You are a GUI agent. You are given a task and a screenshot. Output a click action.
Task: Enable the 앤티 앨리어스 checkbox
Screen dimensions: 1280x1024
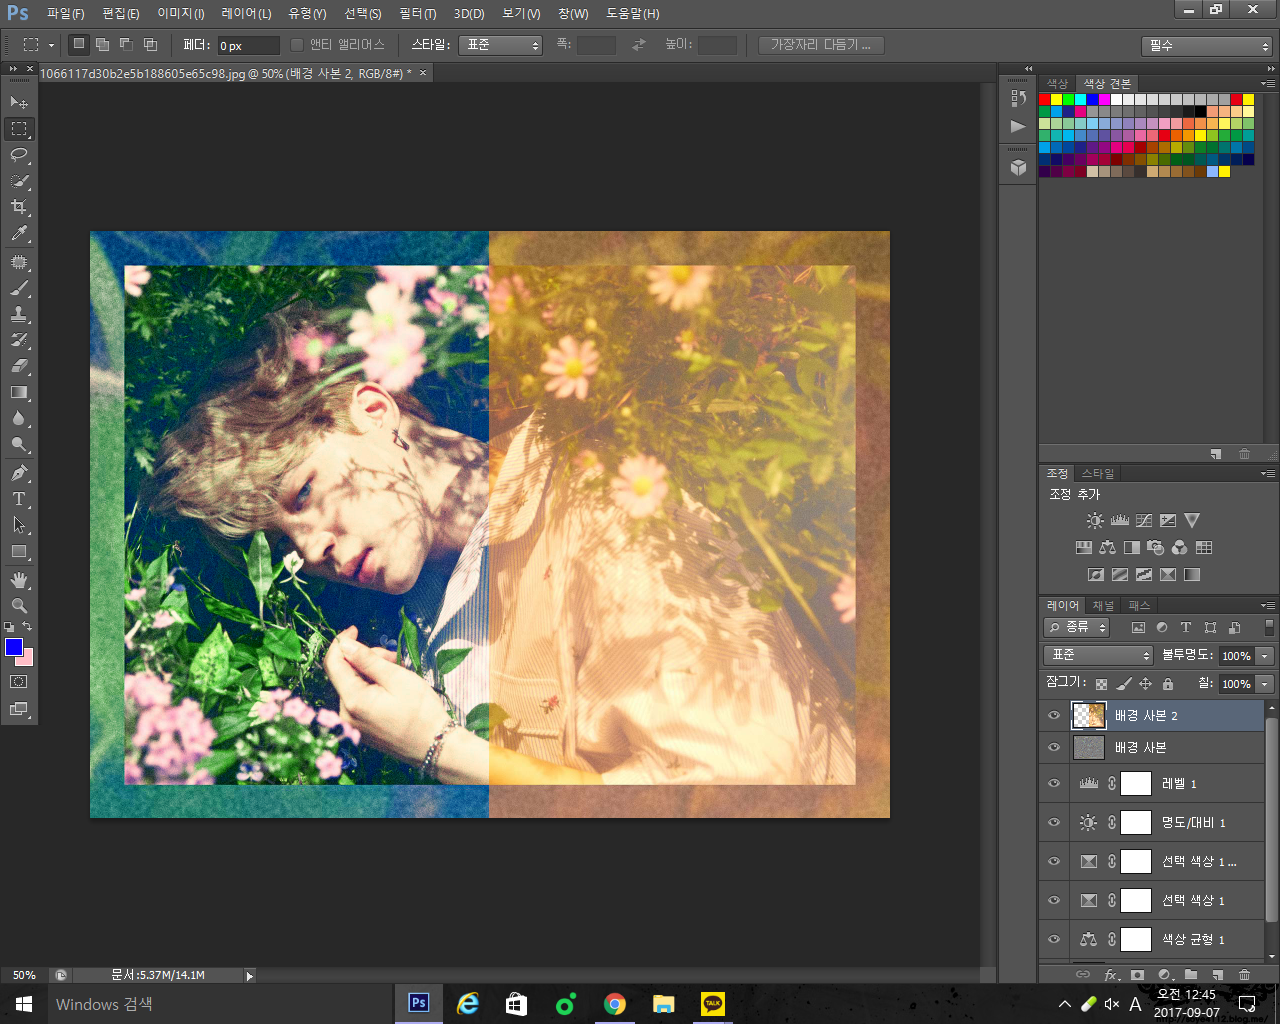click(297, 45)
